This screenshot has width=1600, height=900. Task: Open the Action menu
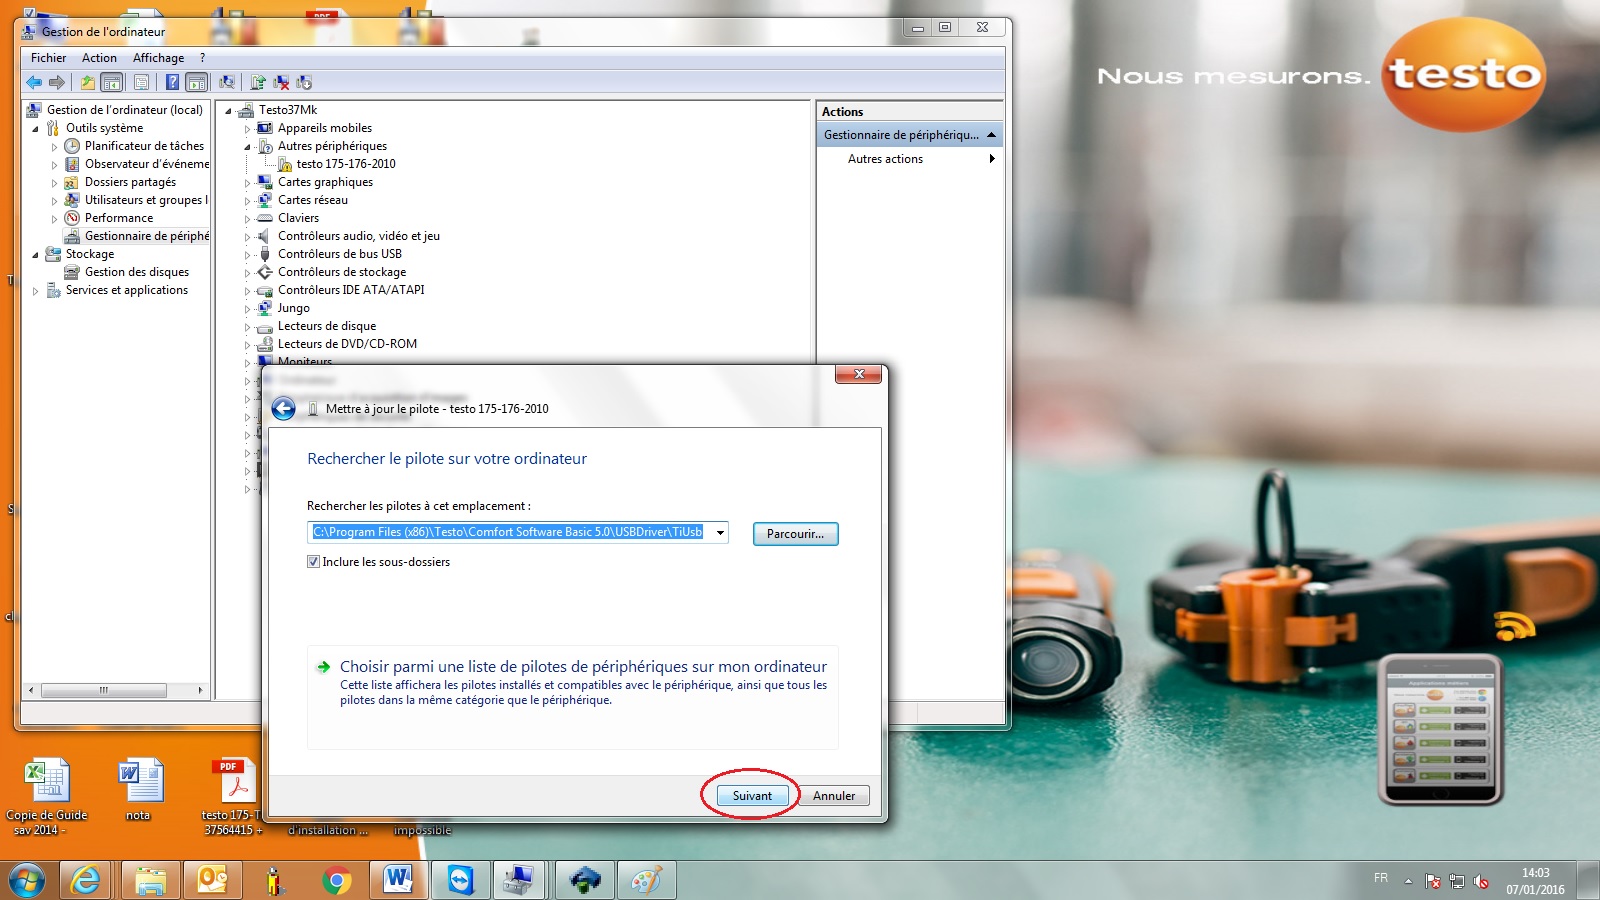(x=99, y=58)
